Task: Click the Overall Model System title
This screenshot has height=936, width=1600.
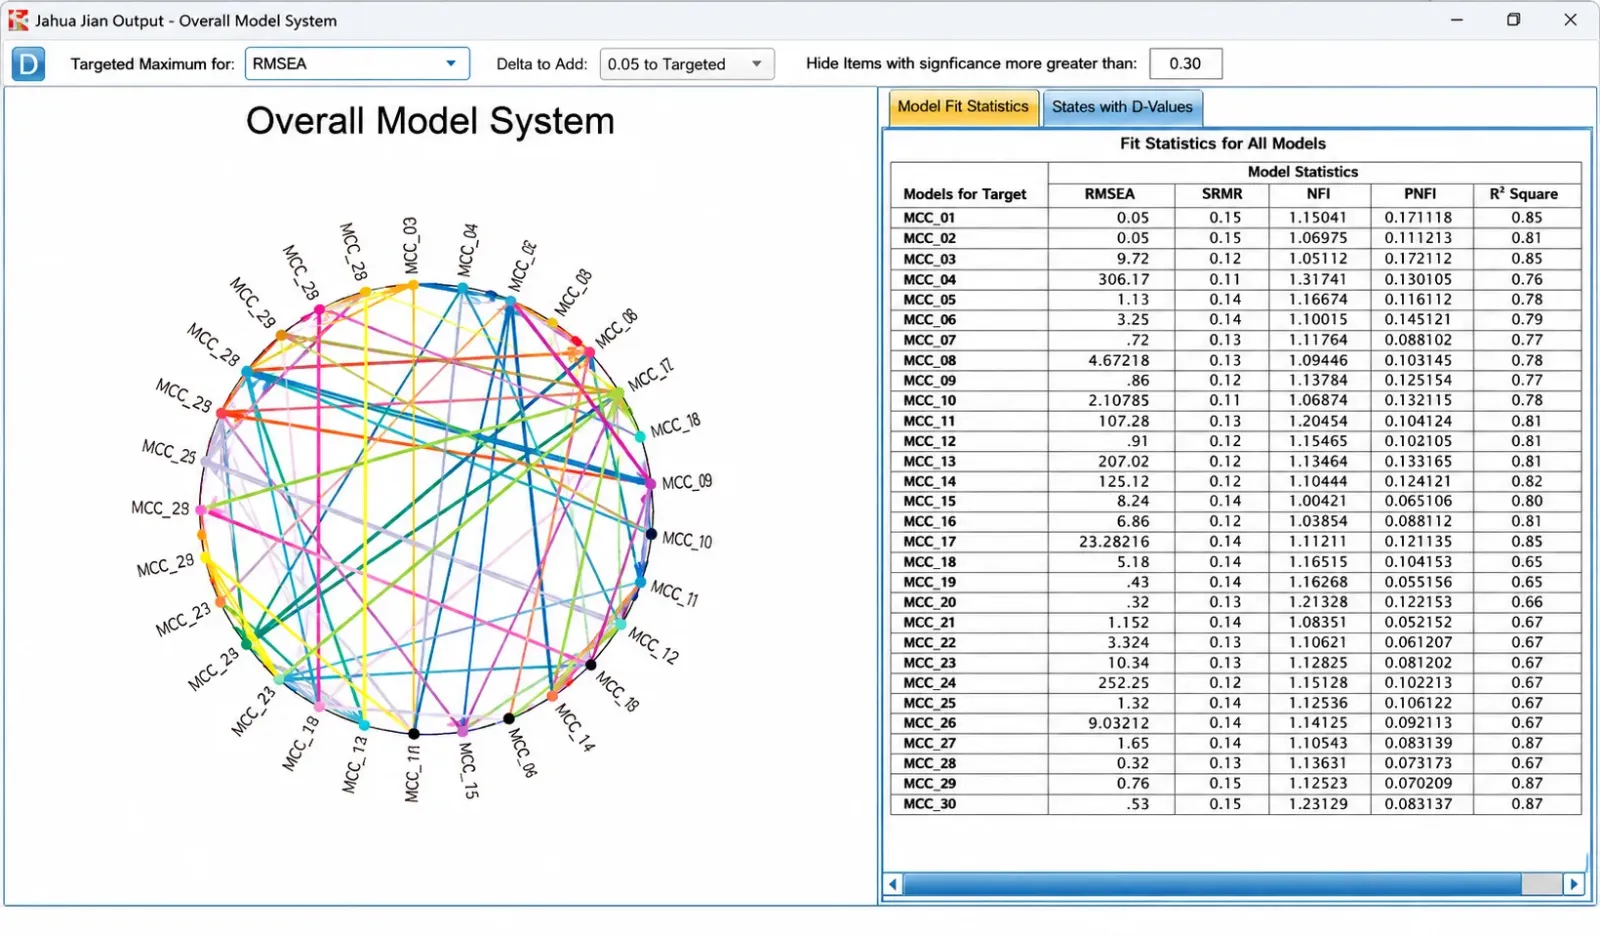Action: (430, 121)
